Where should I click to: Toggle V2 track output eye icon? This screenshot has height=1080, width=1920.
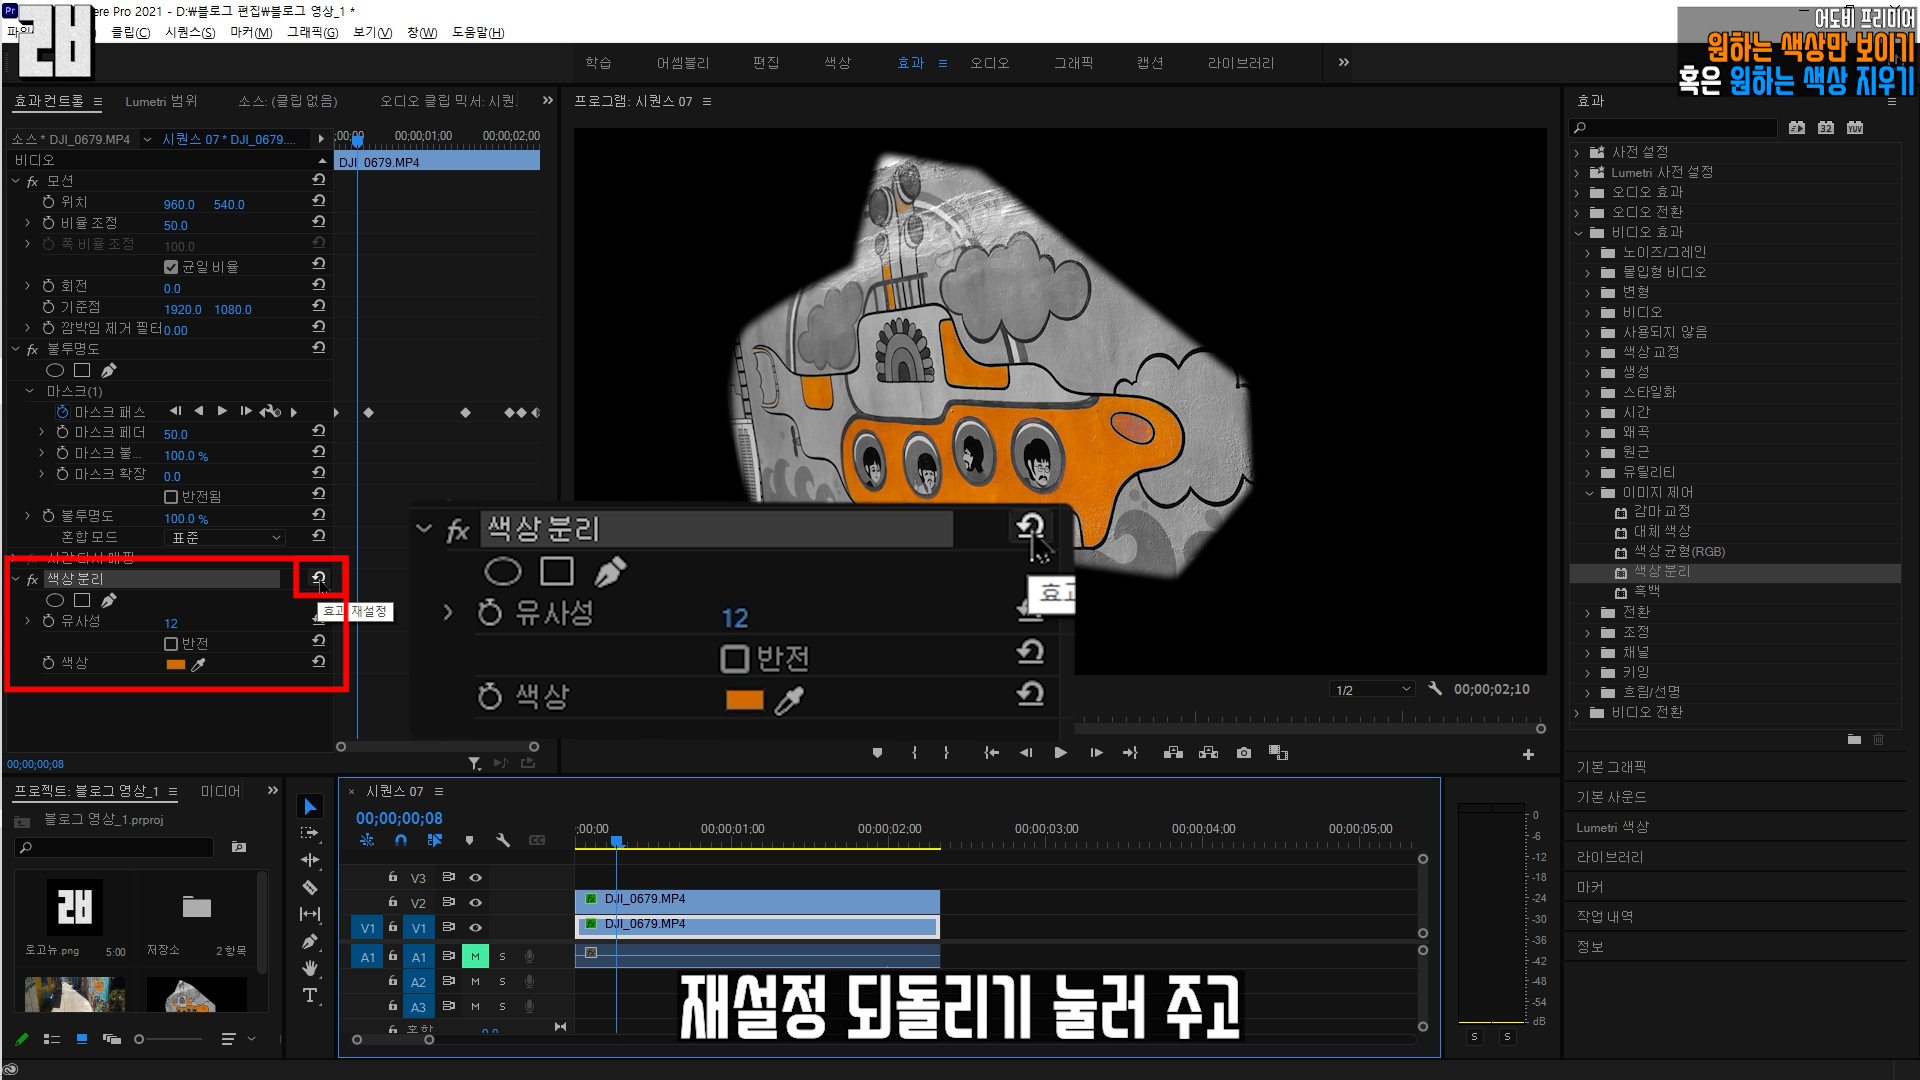pos(476,902)
